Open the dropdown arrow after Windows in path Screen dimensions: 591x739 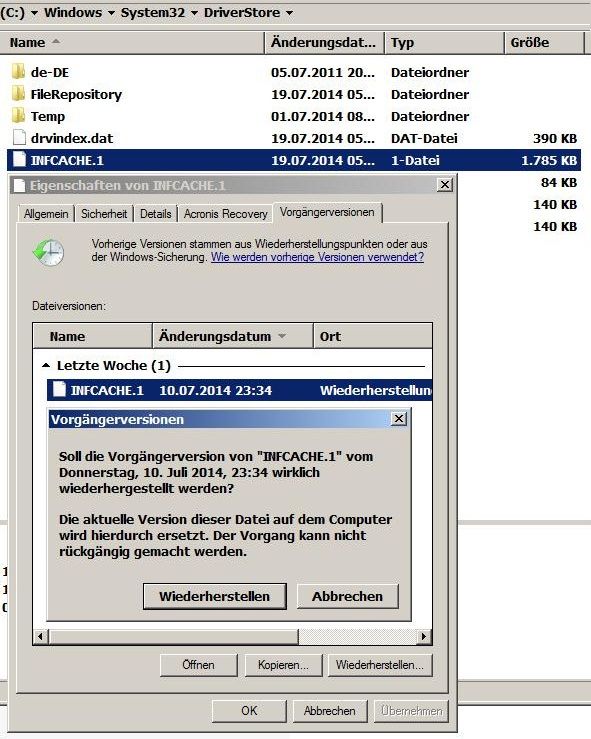click(x=111, y=13)
